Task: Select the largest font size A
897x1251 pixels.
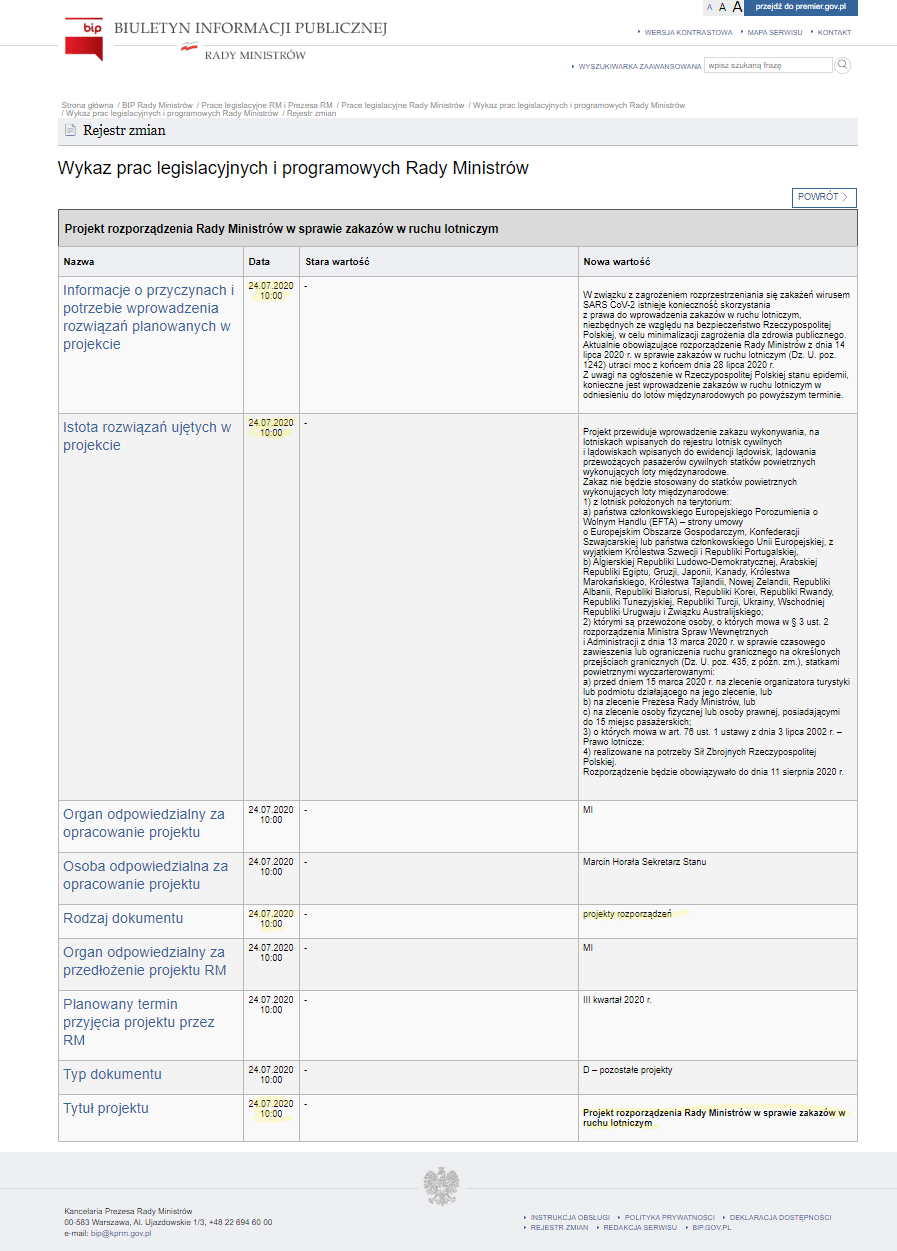Action: coord(737,7)
